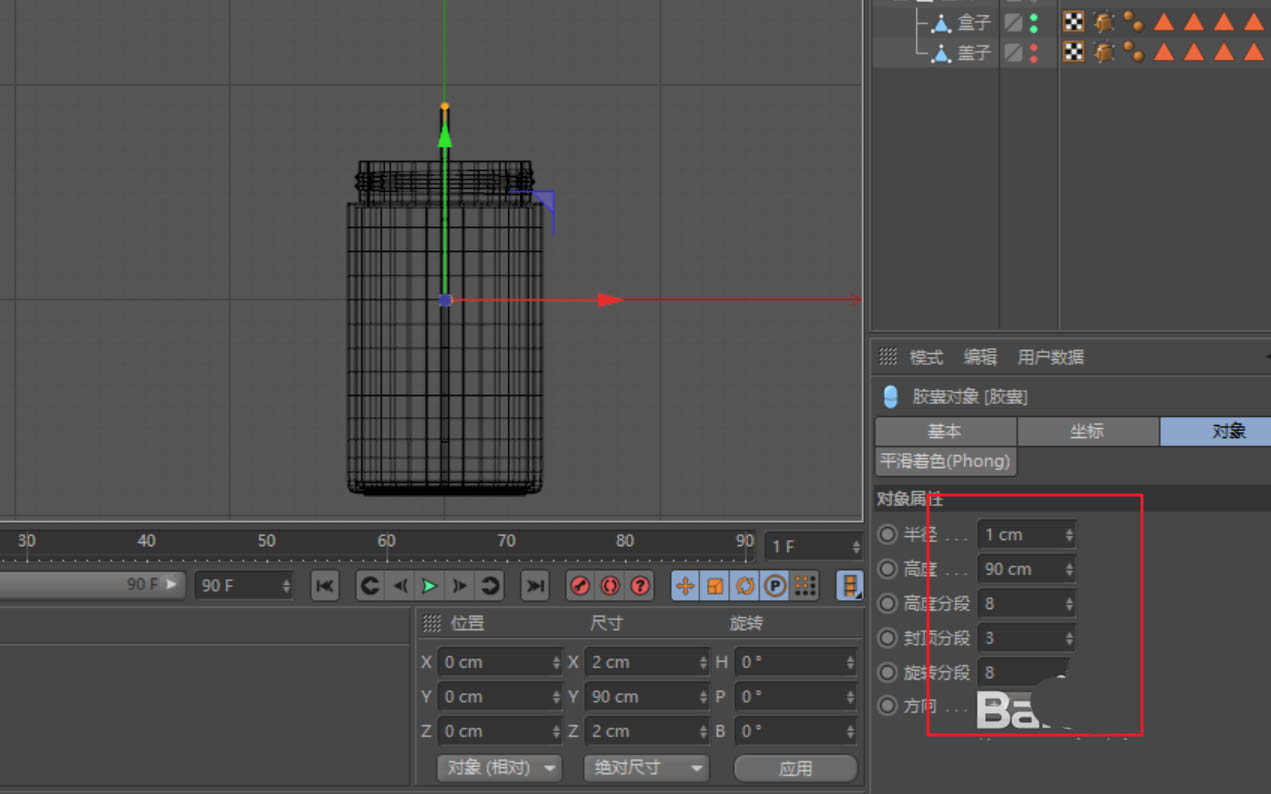Click the 应用 apply button
The height and width of the screenshot is (794, 1271).
pyautogui.click(x=795, y=768)
